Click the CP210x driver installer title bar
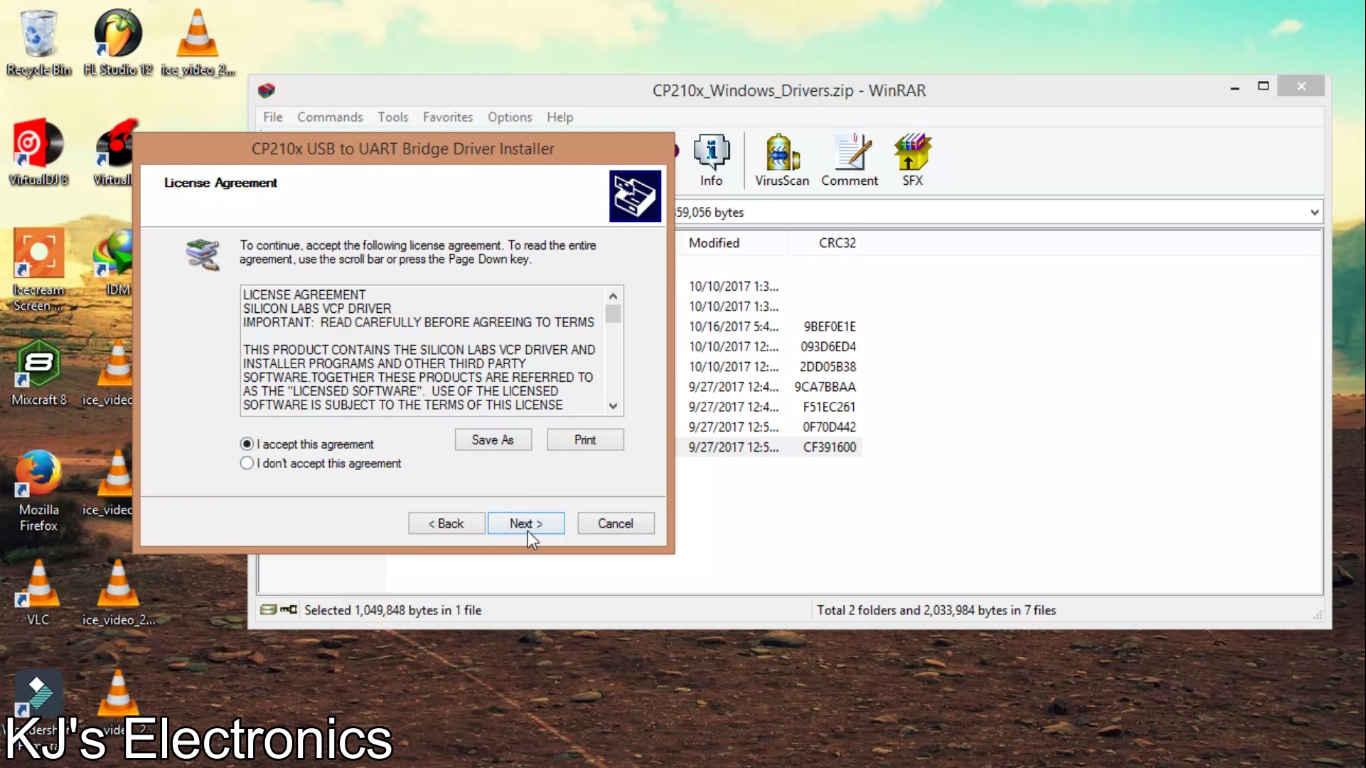This screenshot has width=1366, height=768. click(x=403, y=149)
